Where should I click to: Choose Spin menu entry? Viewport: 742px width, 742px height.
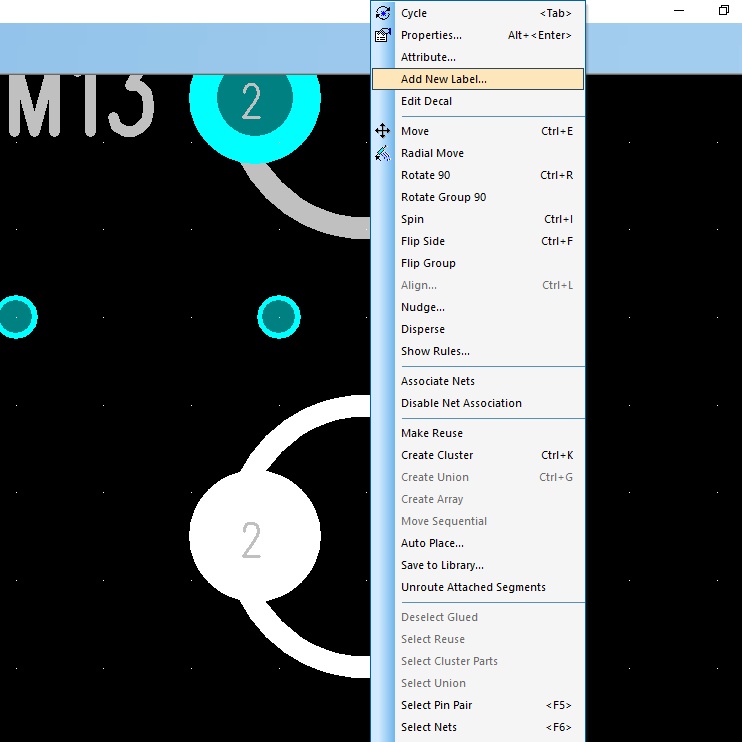coord(478,219)
